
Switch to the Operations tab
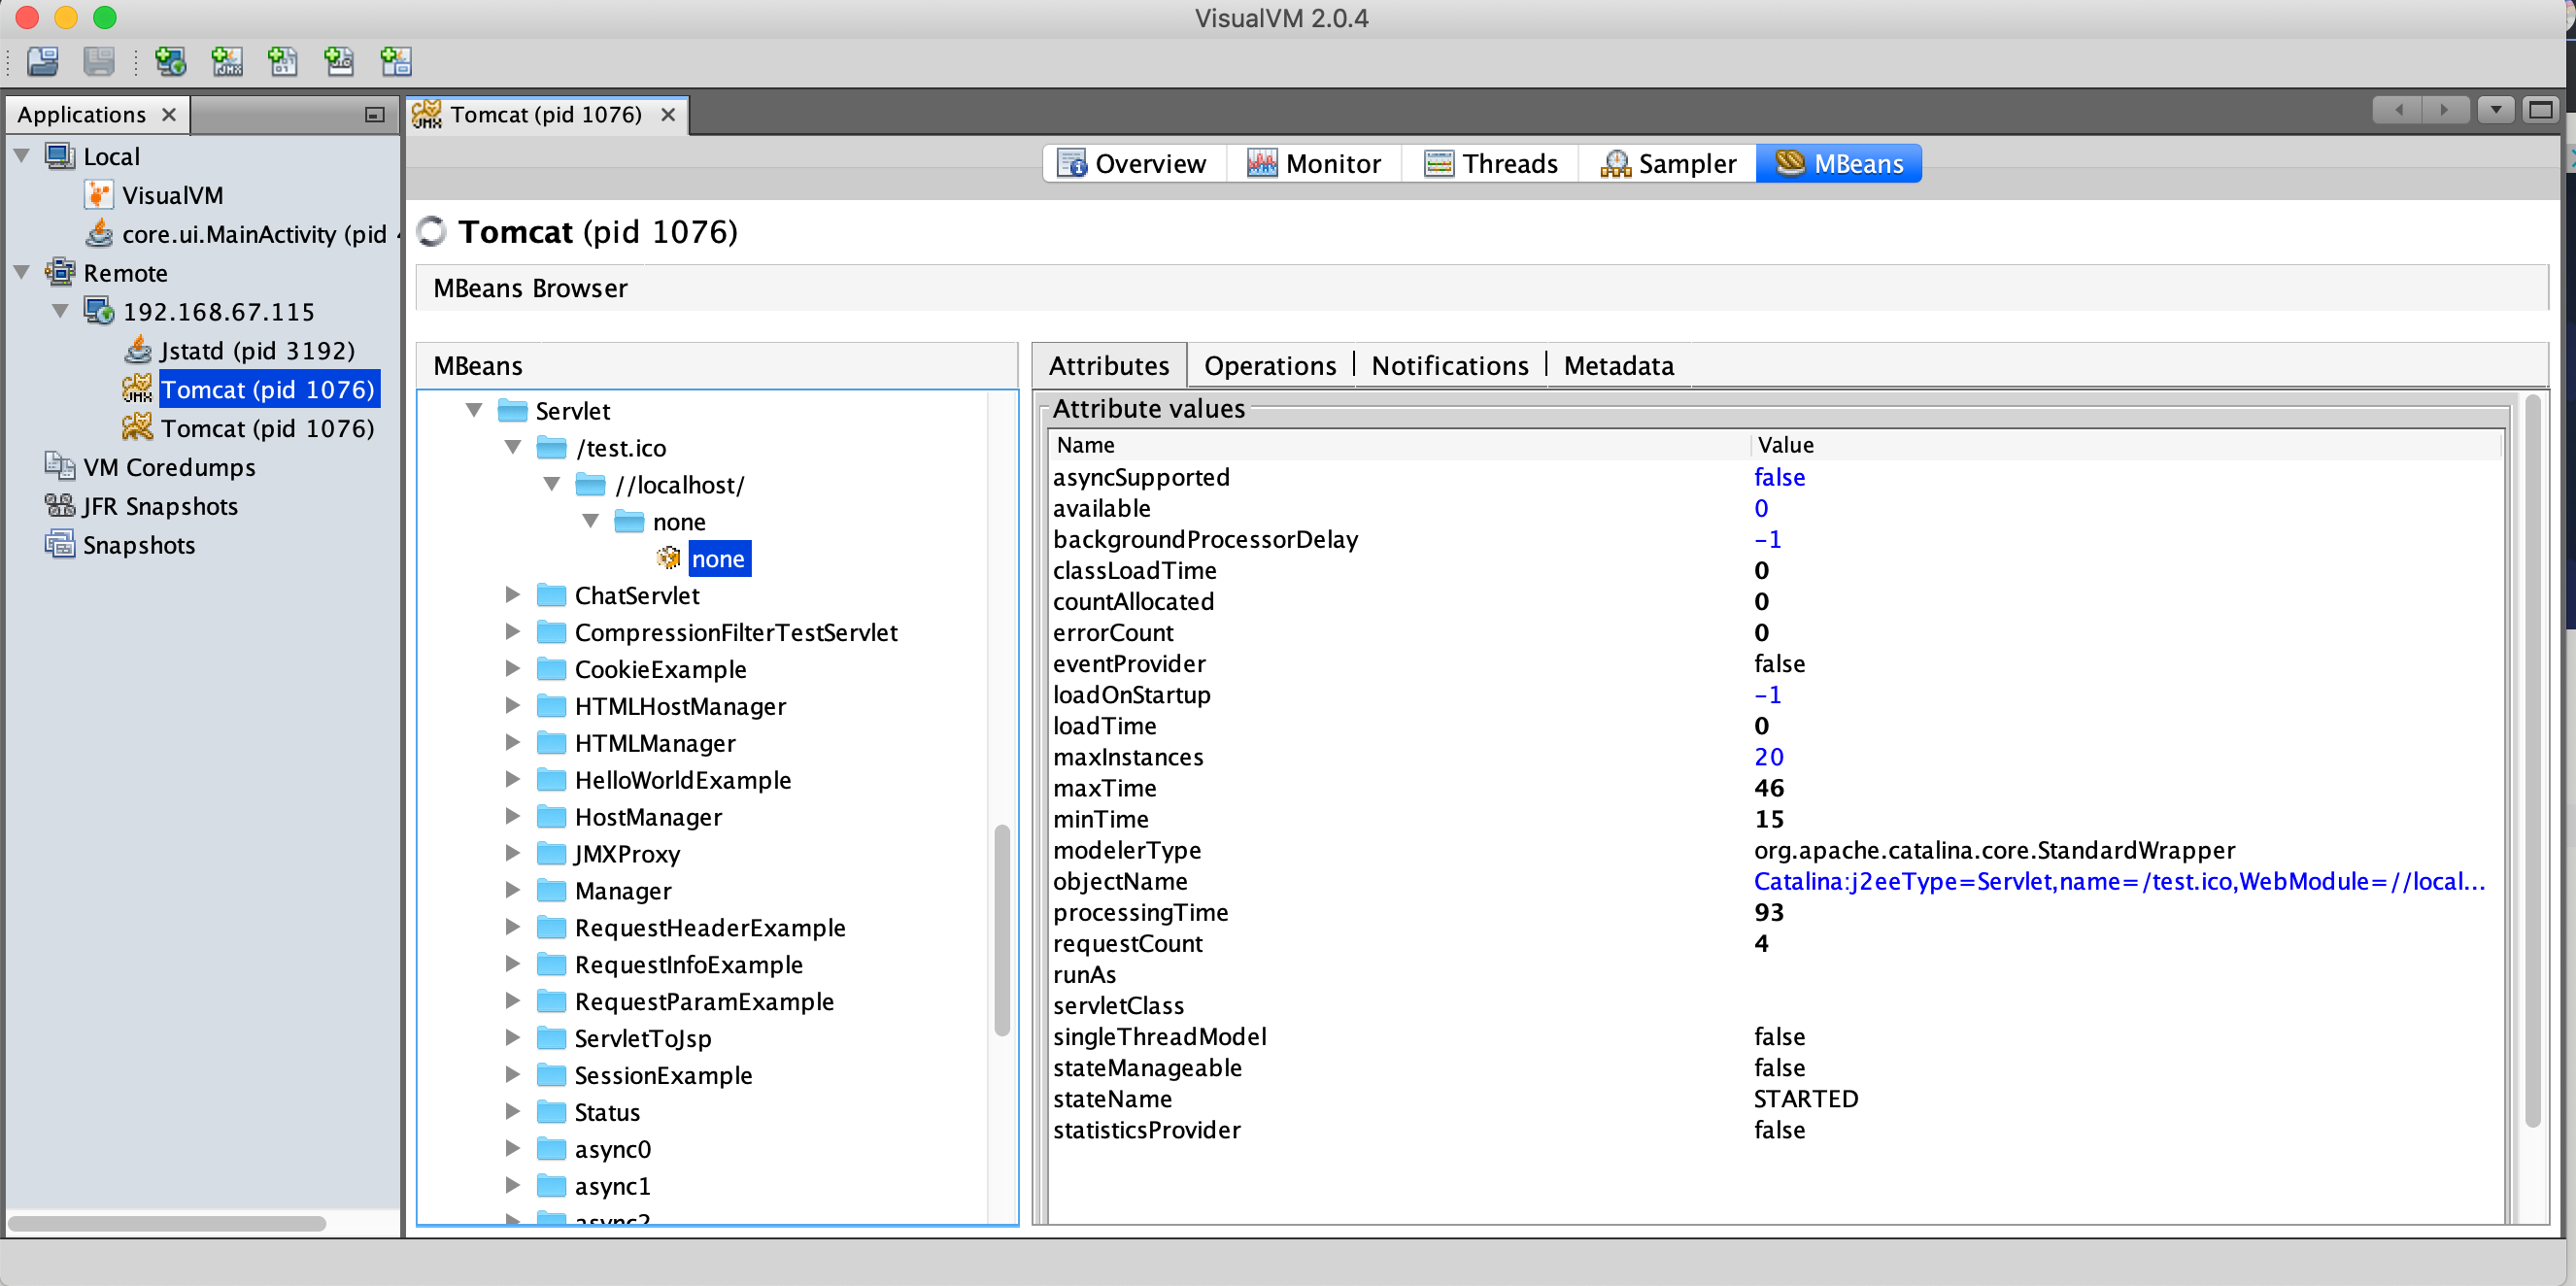tap(1270, 366)
